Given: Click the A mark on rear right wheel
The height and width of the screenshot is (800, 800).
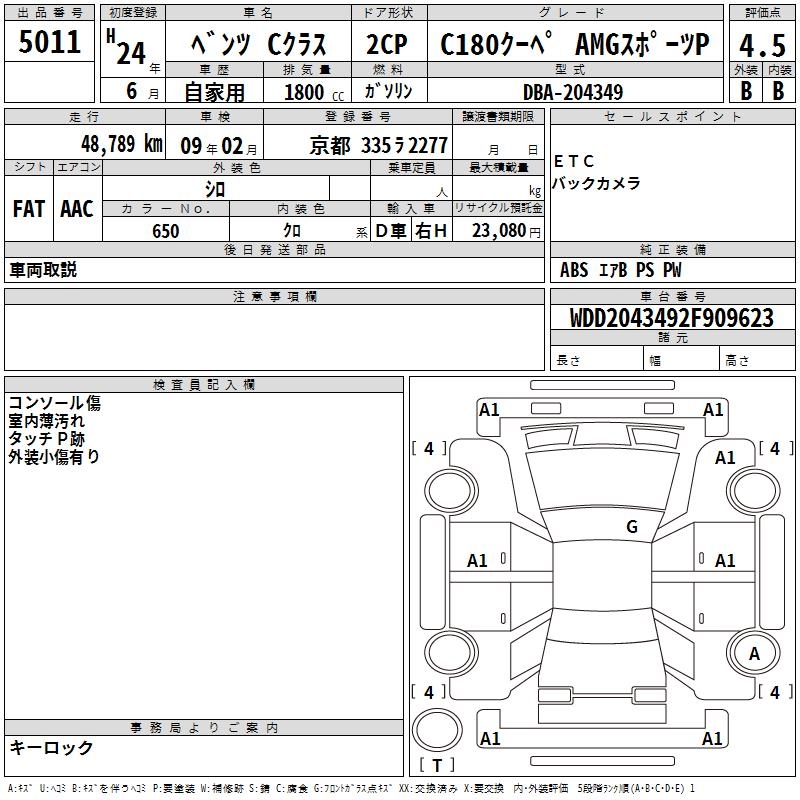Looking at the screenshot, I should 754,654.
